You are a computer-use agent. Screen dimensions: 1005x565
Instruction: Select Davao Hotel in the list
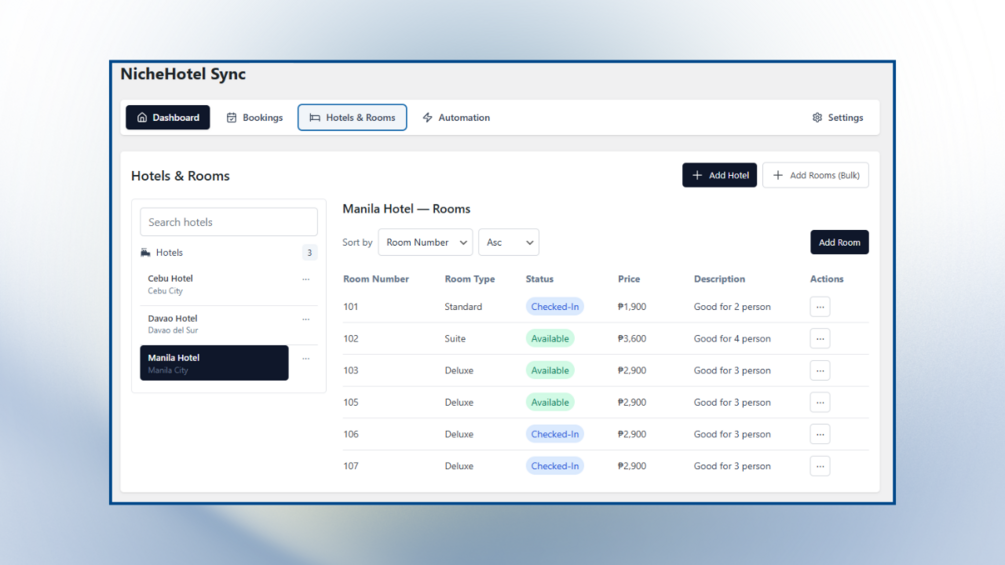point(214,323)
